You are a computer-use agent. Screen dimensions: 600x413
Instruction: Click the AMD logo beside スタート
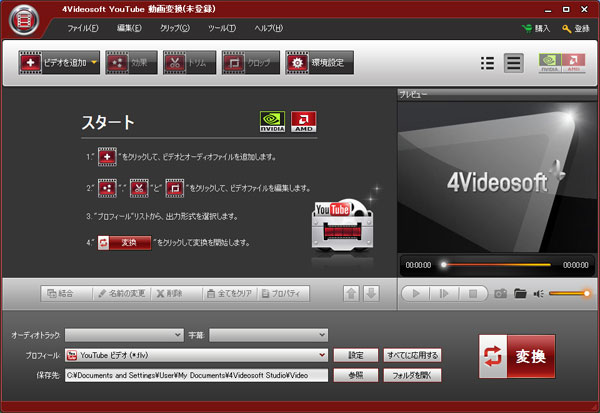[x=304, y=122]
